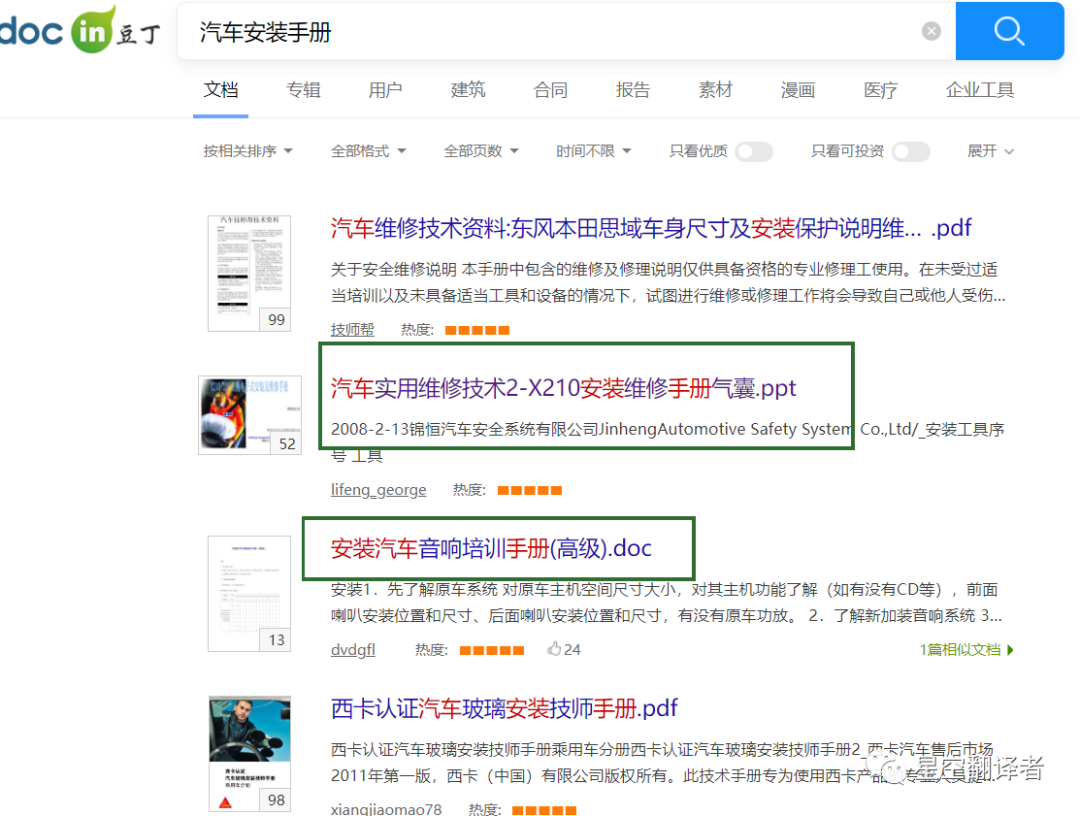Select the 建筑 tab
The height and width of the screenshot is (816, 1080).
467,89
